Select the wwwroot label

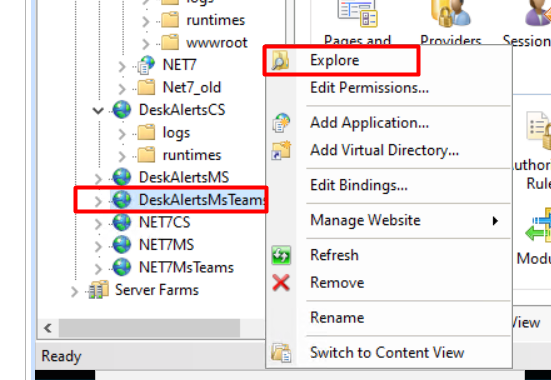pyautogui.click(x=217, y=42)
